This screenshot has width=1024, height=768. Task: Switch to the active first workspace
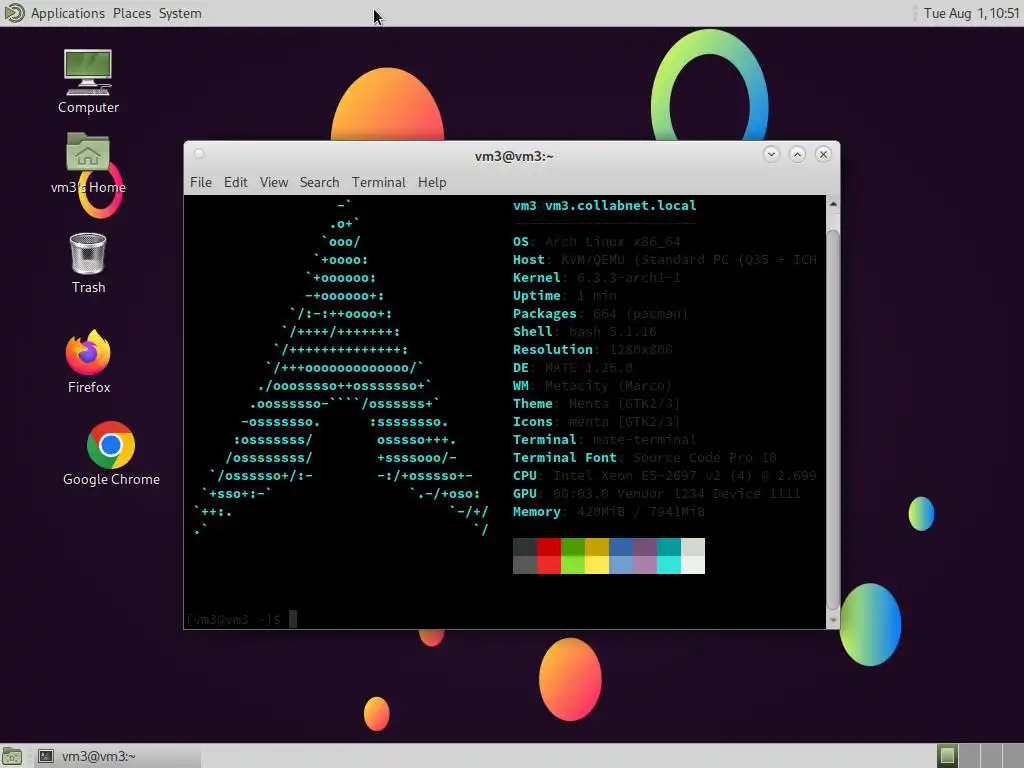(x=947, y=756)
